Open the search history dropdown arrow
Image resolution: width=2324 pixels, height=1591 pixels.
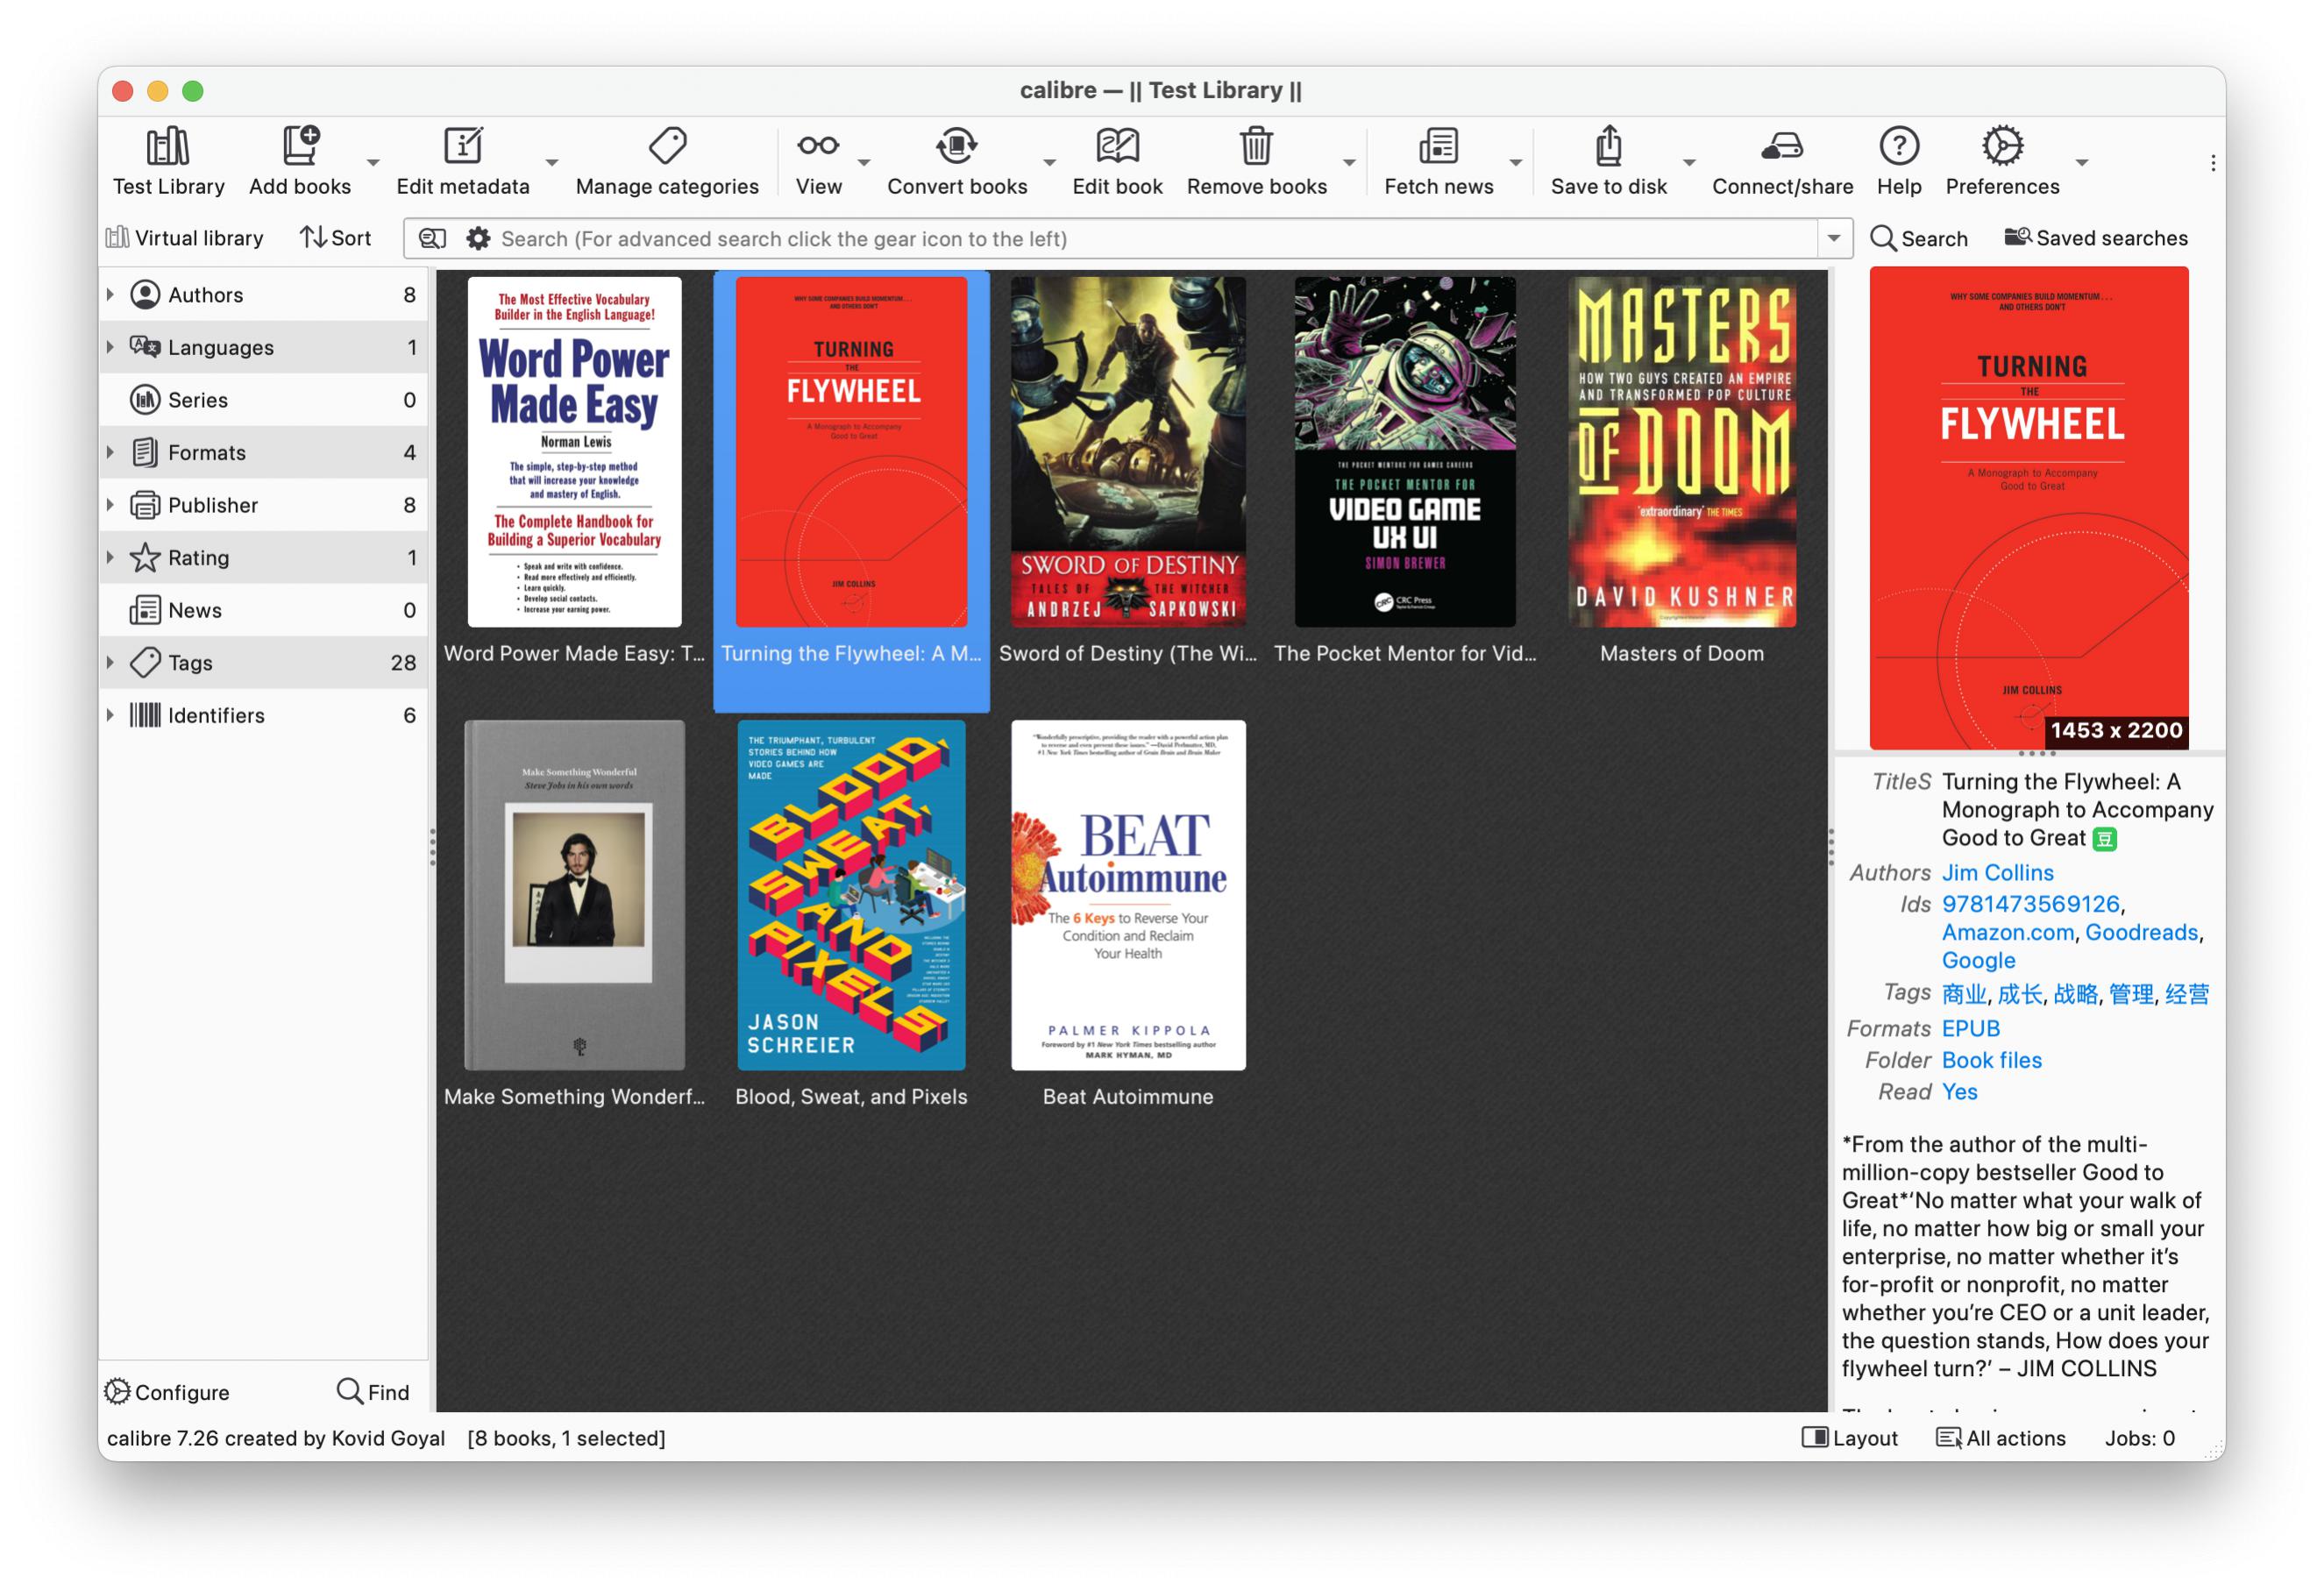tap(1833, 238)
